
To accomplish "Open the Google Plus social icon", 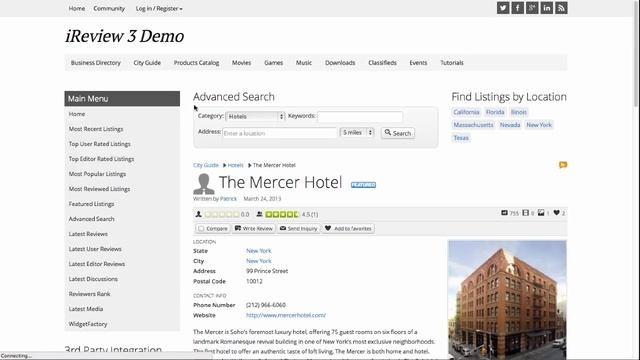I will (x=532, y=8).
